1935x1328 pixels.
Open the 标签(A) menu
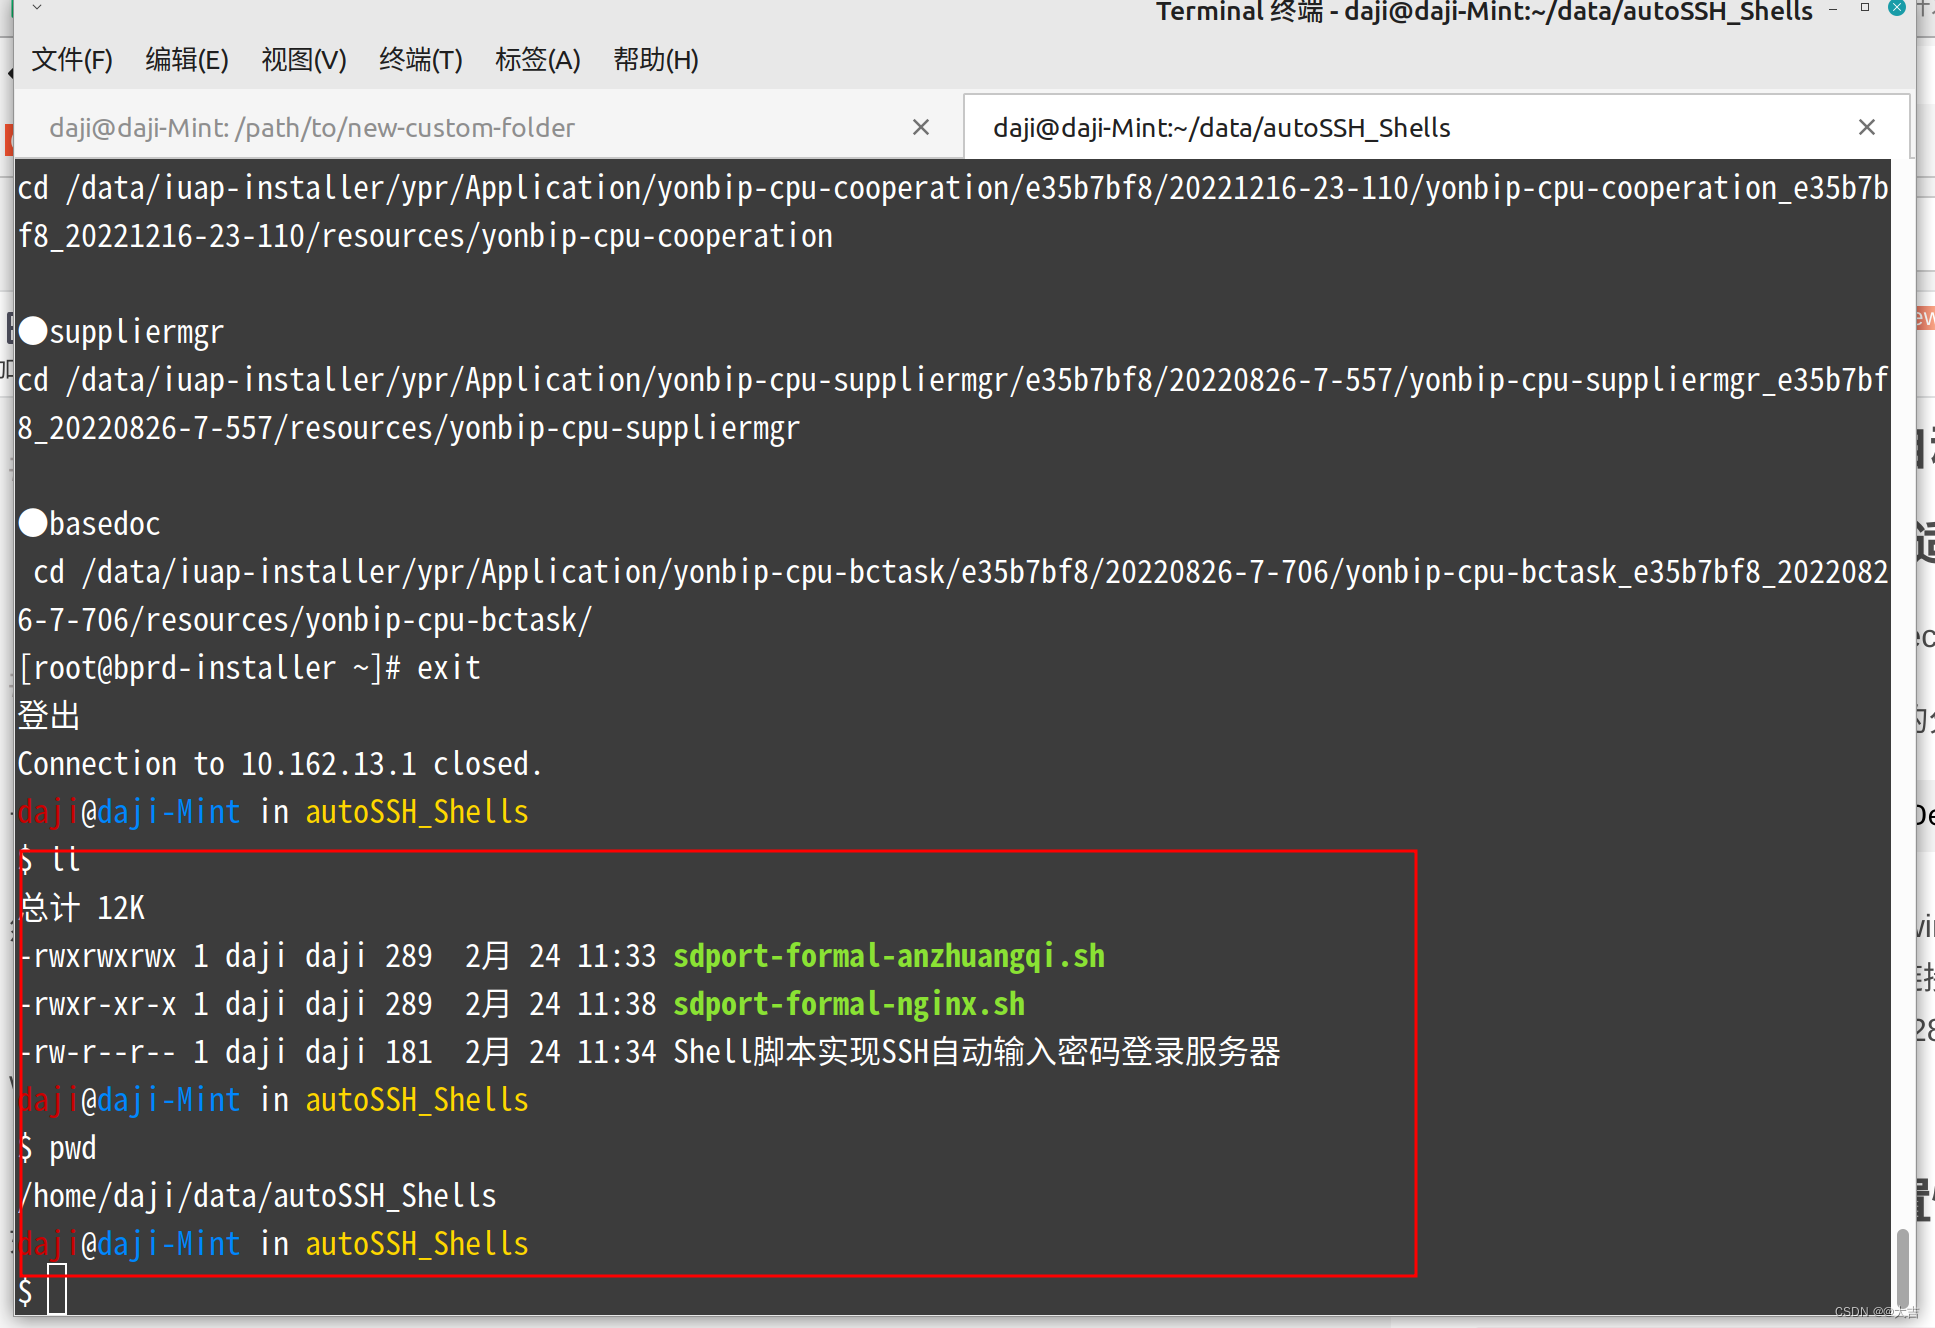[x=538, y=60]
